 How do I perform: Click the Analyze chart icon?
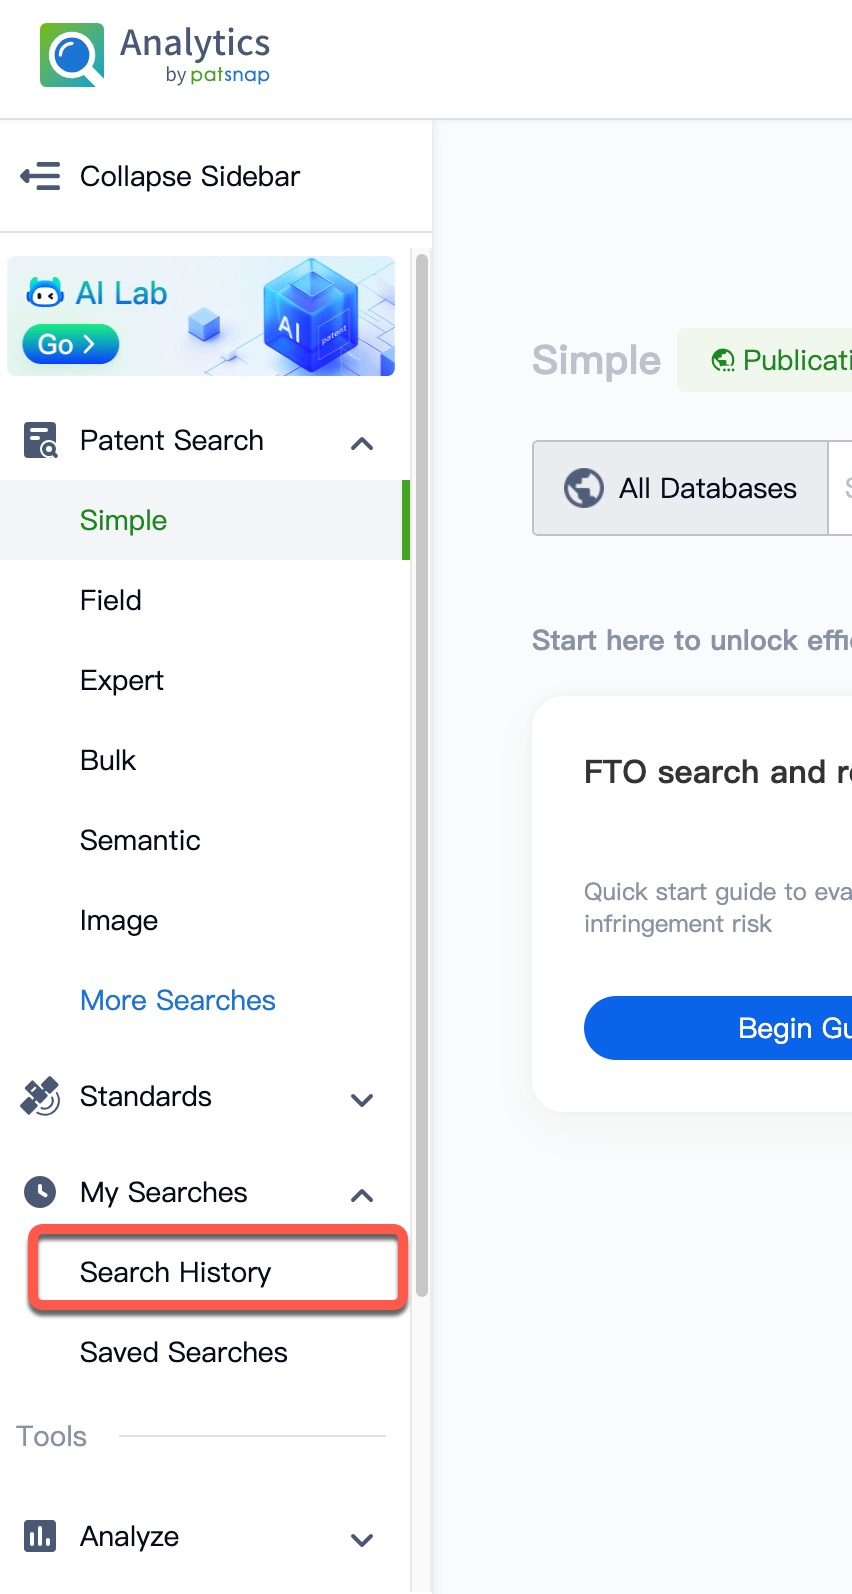(38, 1536)
